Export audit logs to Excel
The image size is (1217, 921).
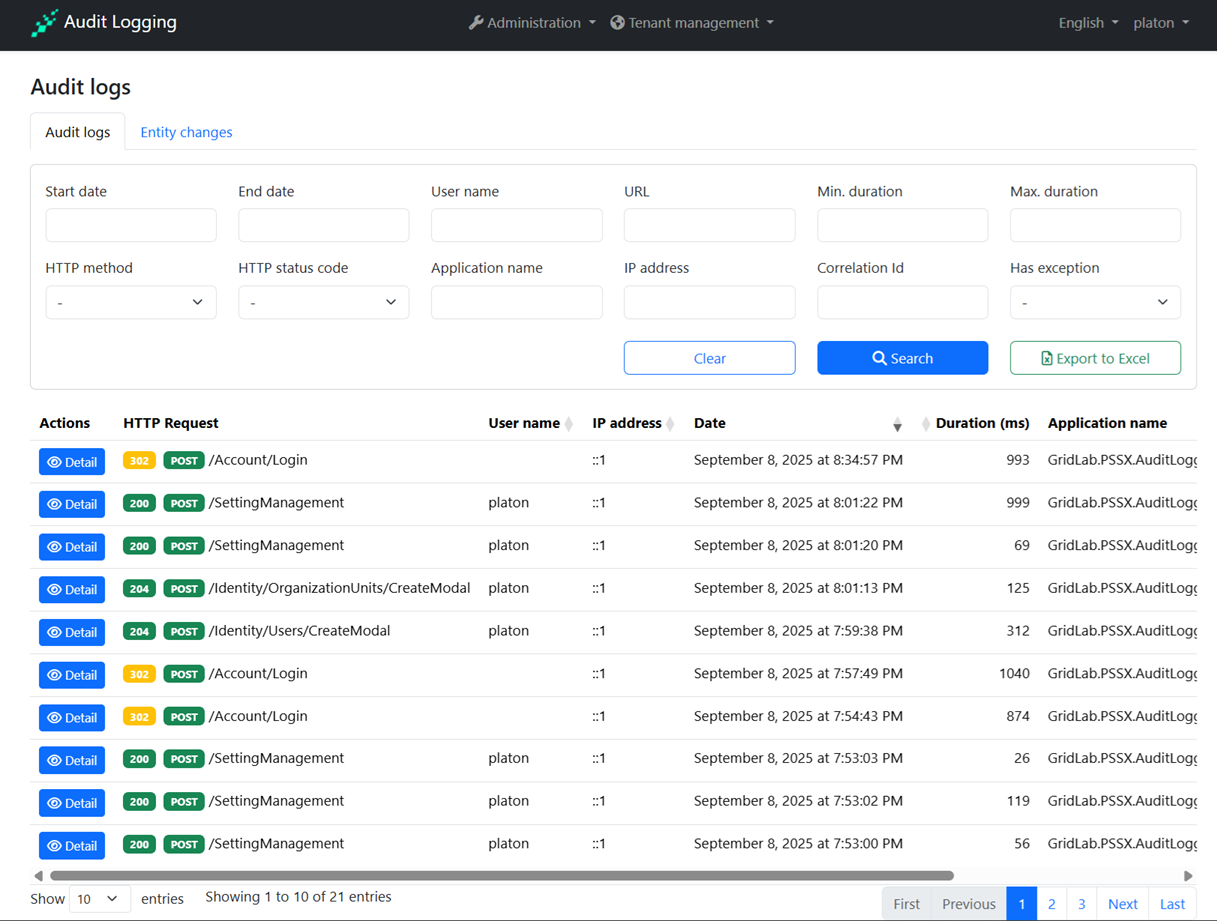point(1095,358)
